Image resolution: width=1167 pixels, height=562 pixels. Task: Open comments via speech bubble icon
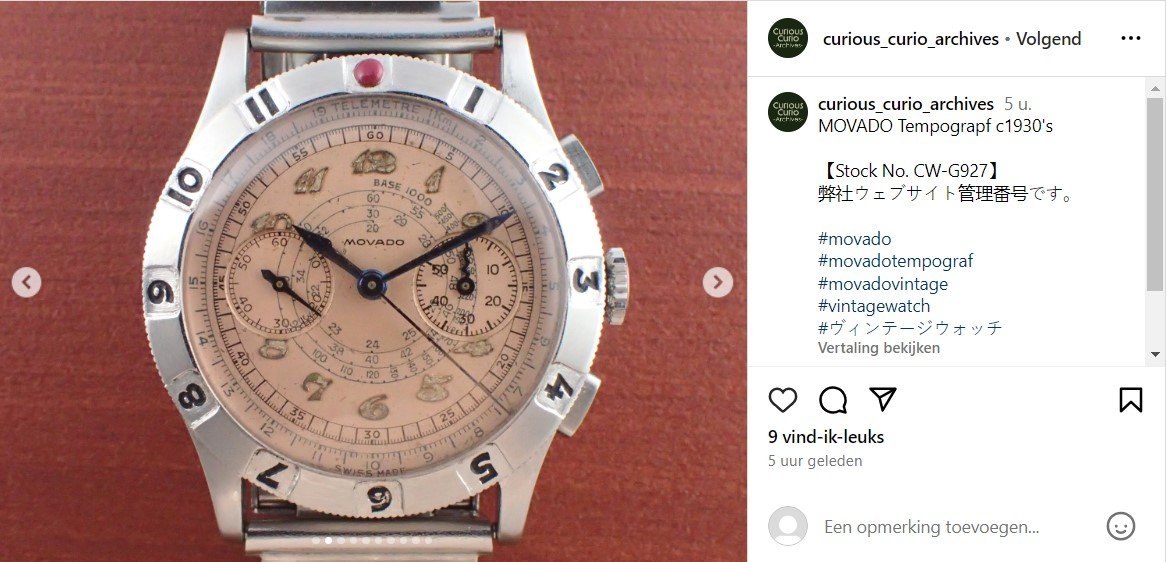pyautogui.click(x=833, y=400)
